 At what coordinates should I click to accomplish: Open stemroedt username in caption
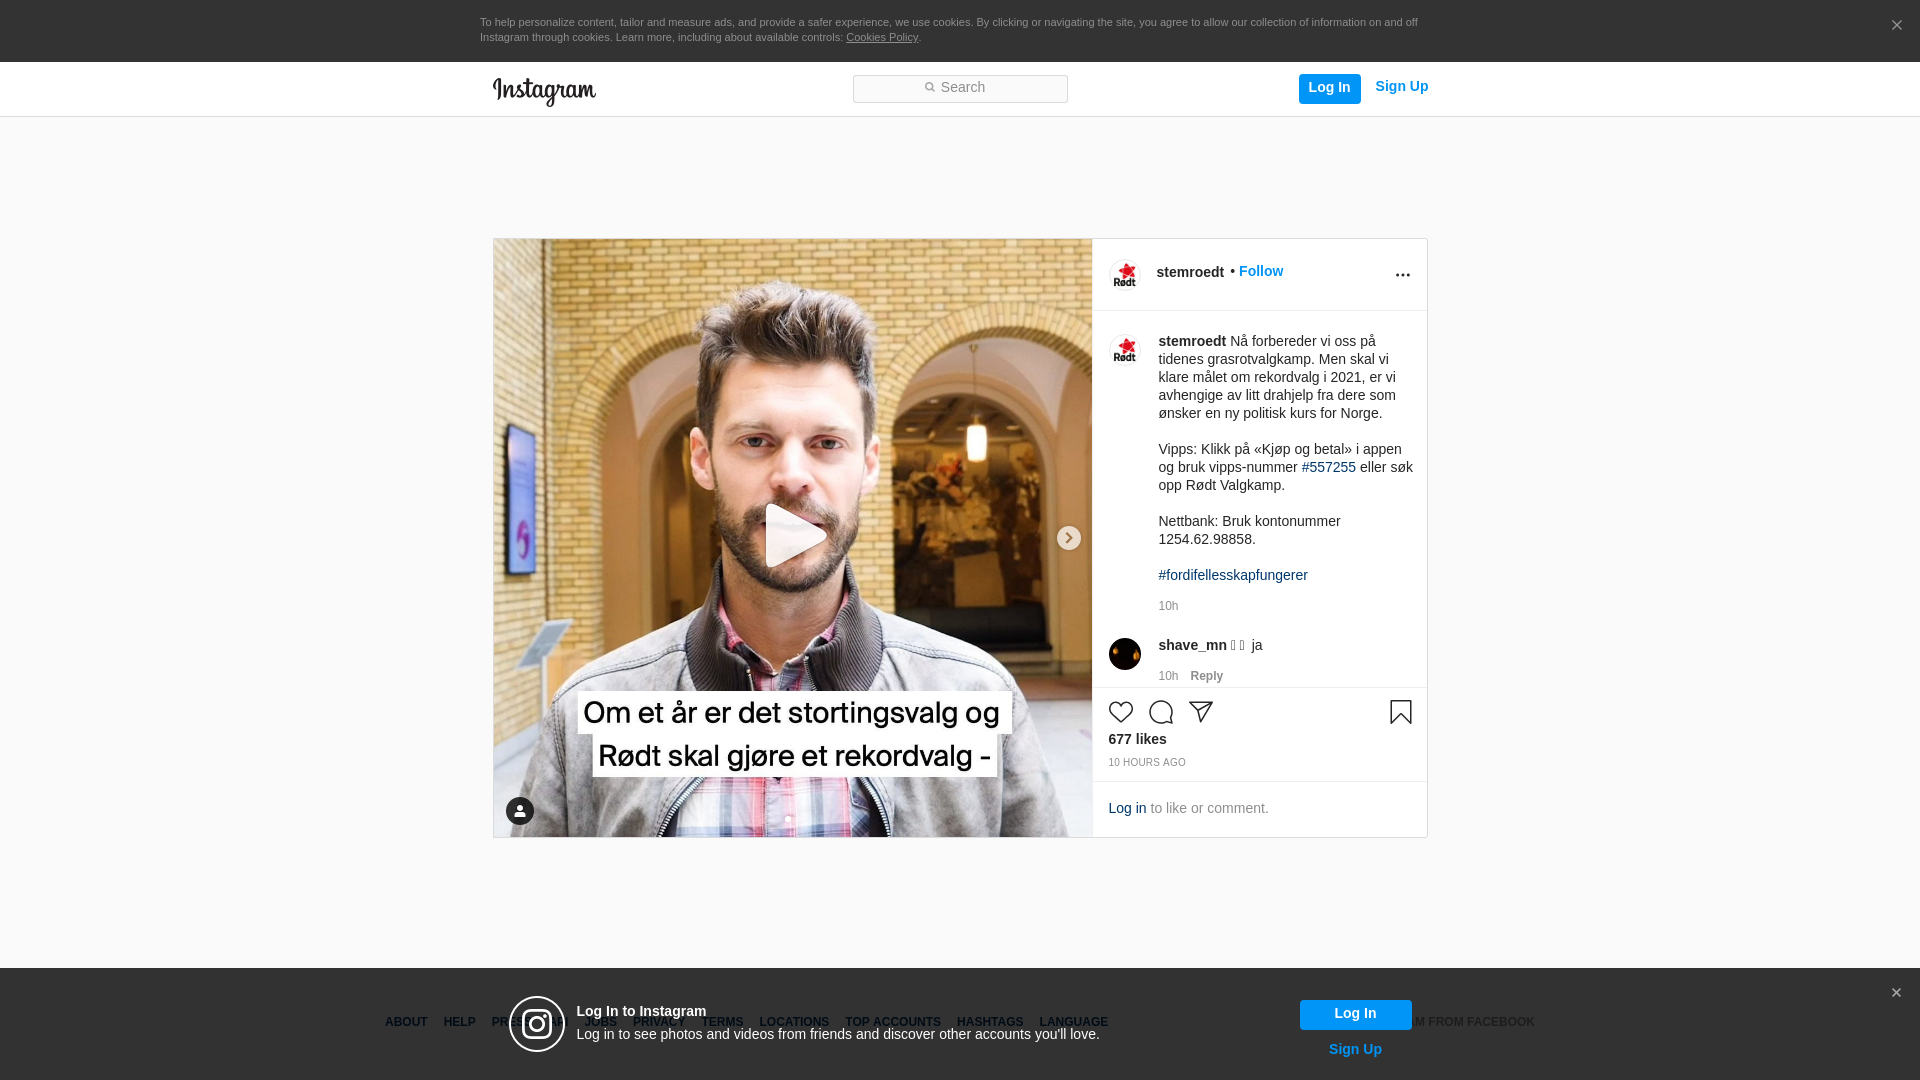tap(1192, 342)
